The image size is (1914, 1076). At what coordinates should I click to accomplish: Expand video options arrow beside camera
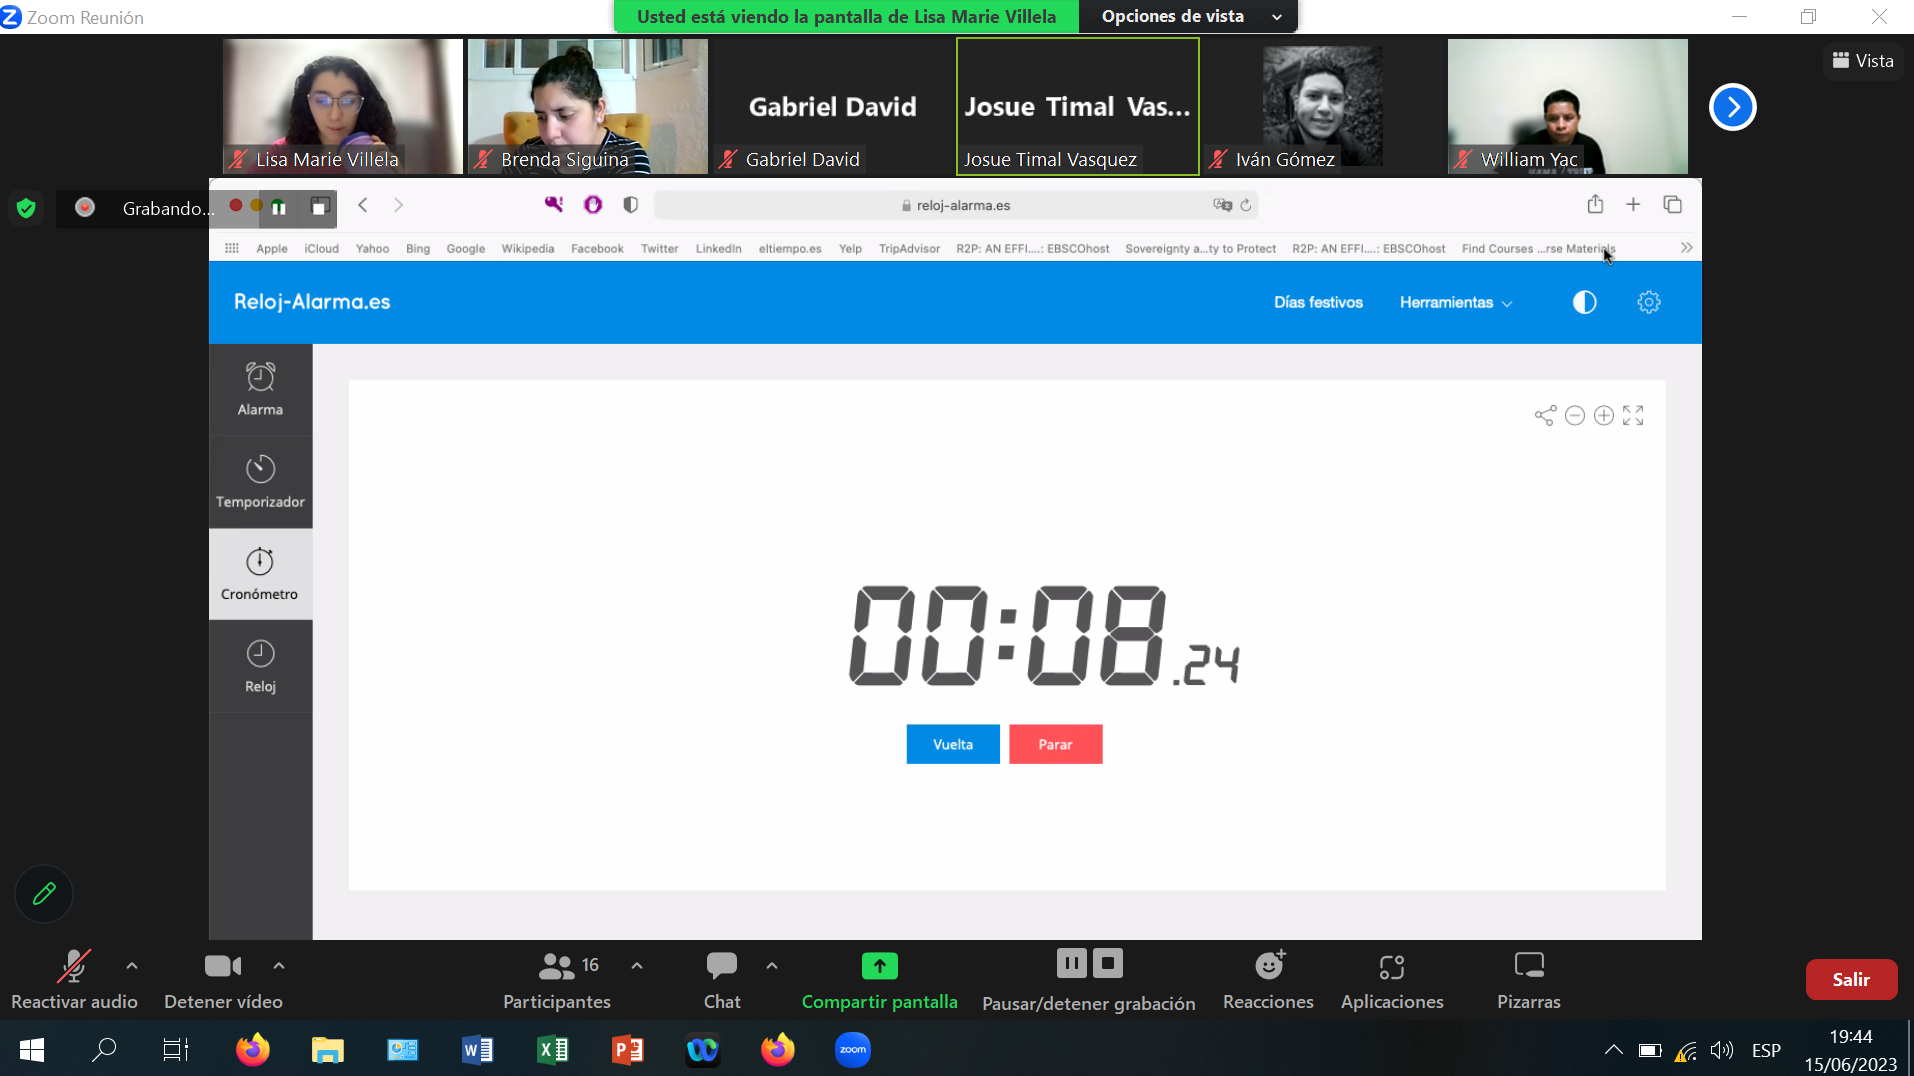pyautogui.click(x=279, y=966)
